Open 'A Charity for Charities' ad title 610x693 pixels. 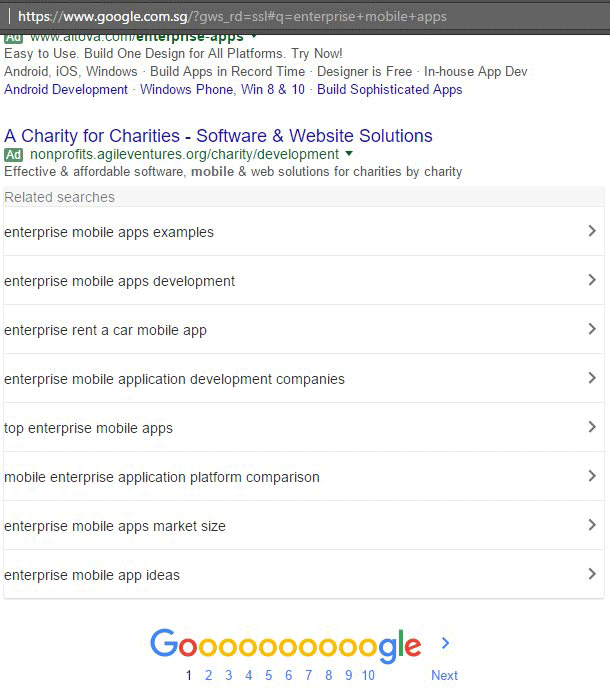click(x=218, y=136)
